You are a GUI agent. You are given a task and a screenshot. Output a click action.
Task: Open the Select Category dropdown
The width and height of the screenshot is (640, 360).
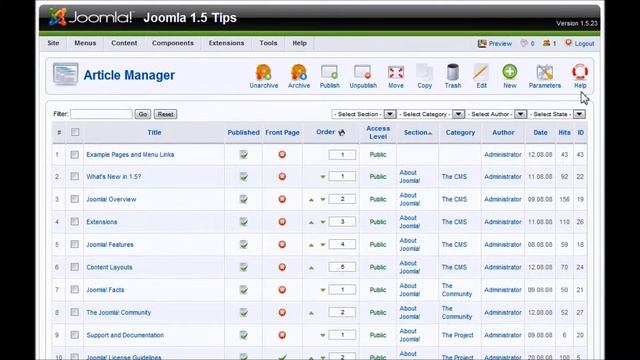pos(431,114)
